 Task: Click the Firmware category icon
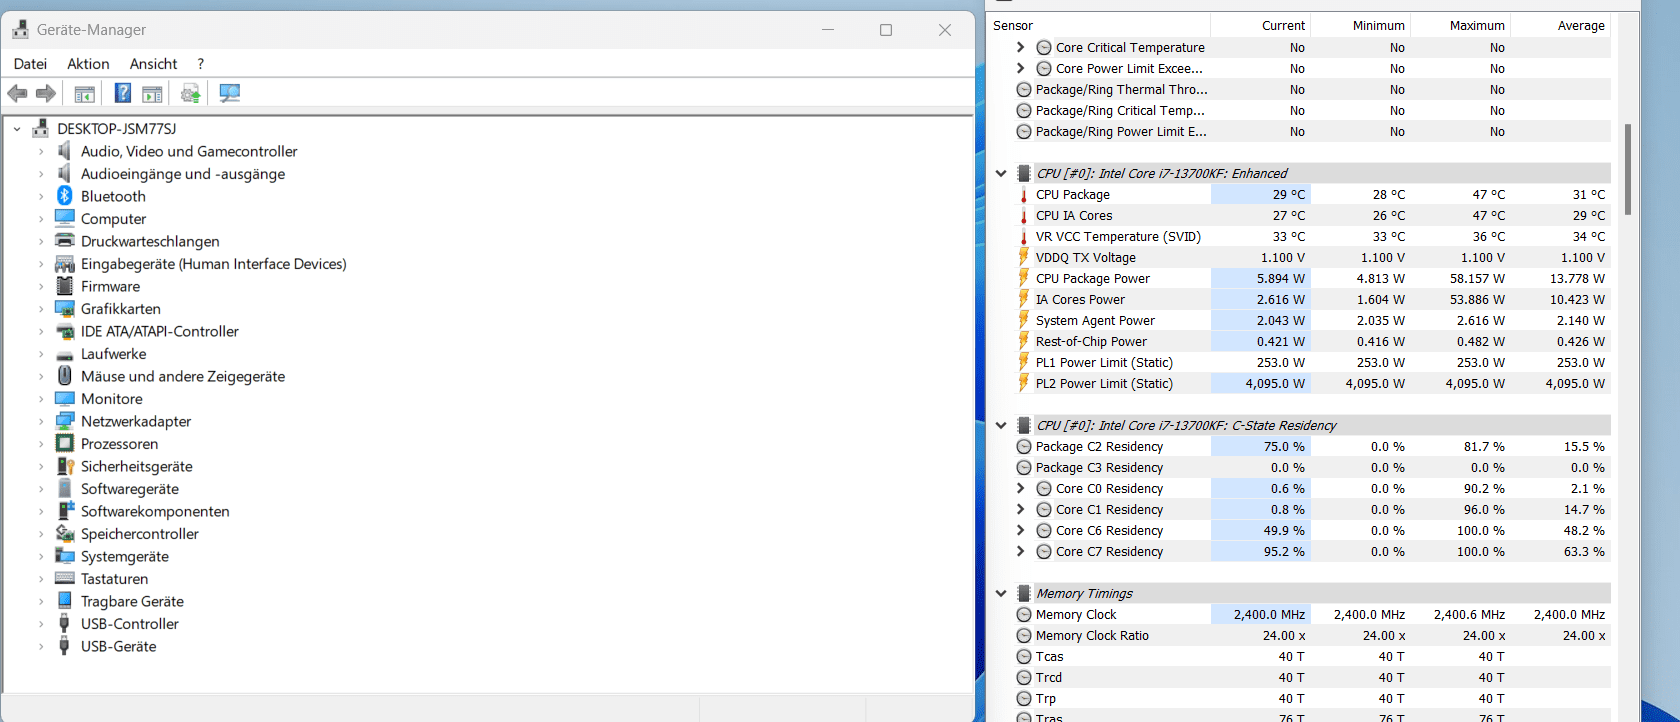[x=65, y=286]
